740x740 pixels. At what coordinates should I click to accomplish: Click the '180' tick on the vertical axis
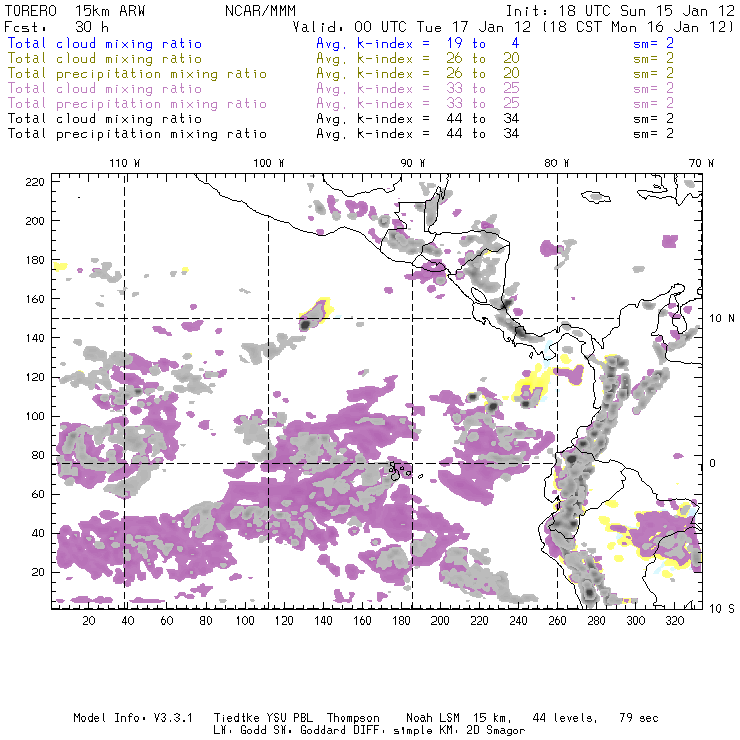35,260
